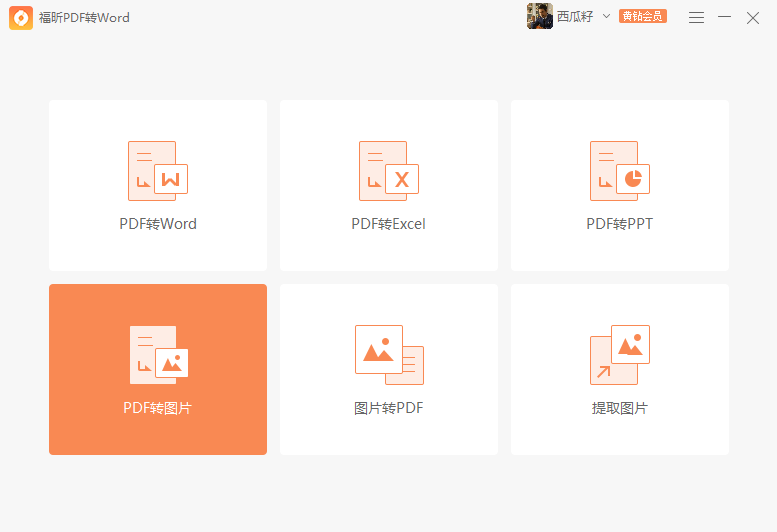Screen dimensions: 777x532
Task: Click the PDF to Excel document icon
Action: 388,171
